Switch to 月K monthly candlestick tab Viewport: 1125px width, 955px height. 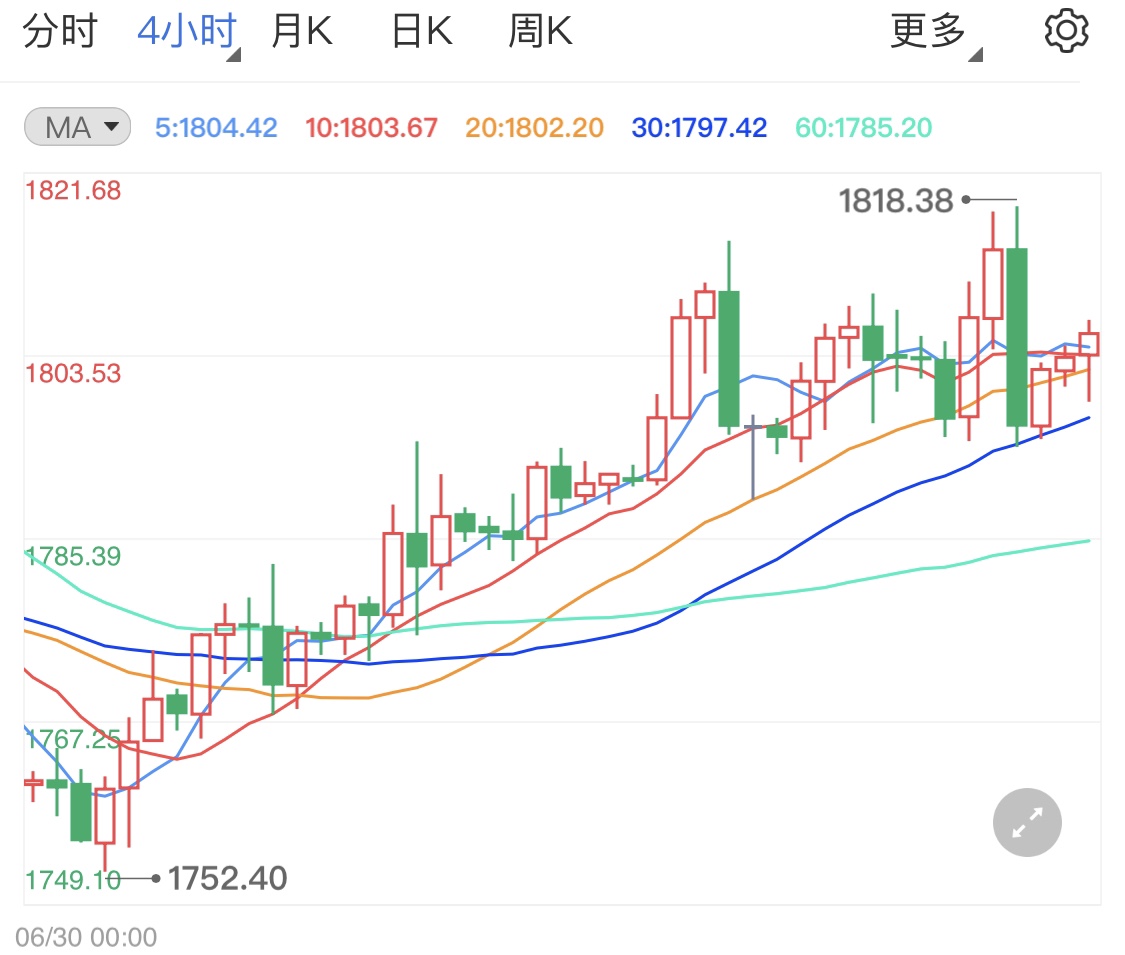(301, 32)
